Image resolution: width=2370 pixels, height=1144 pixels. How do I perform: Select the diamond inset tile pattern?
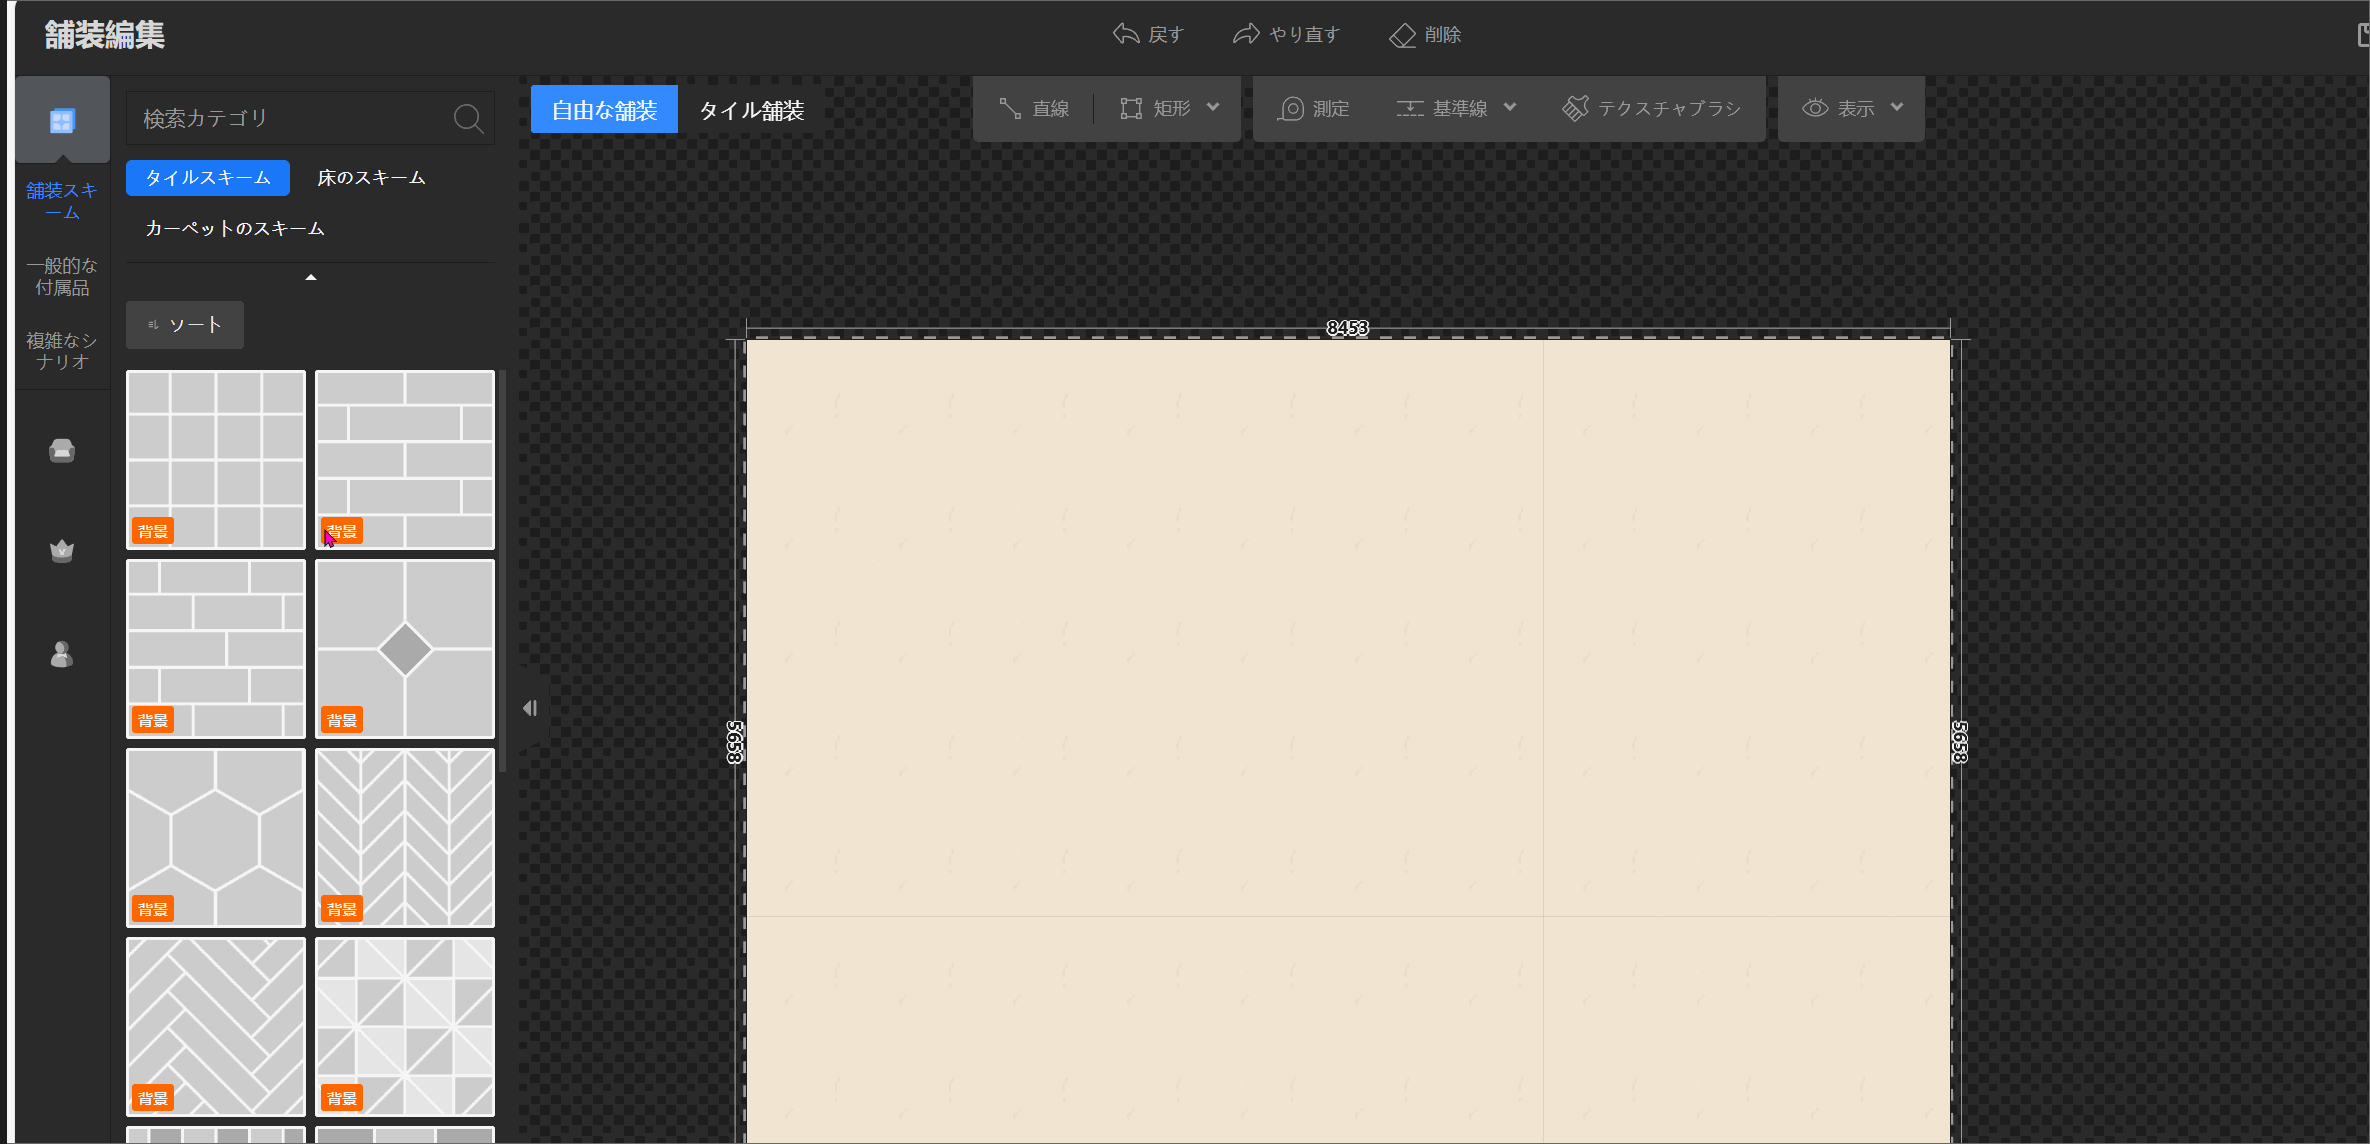(405, 649)
